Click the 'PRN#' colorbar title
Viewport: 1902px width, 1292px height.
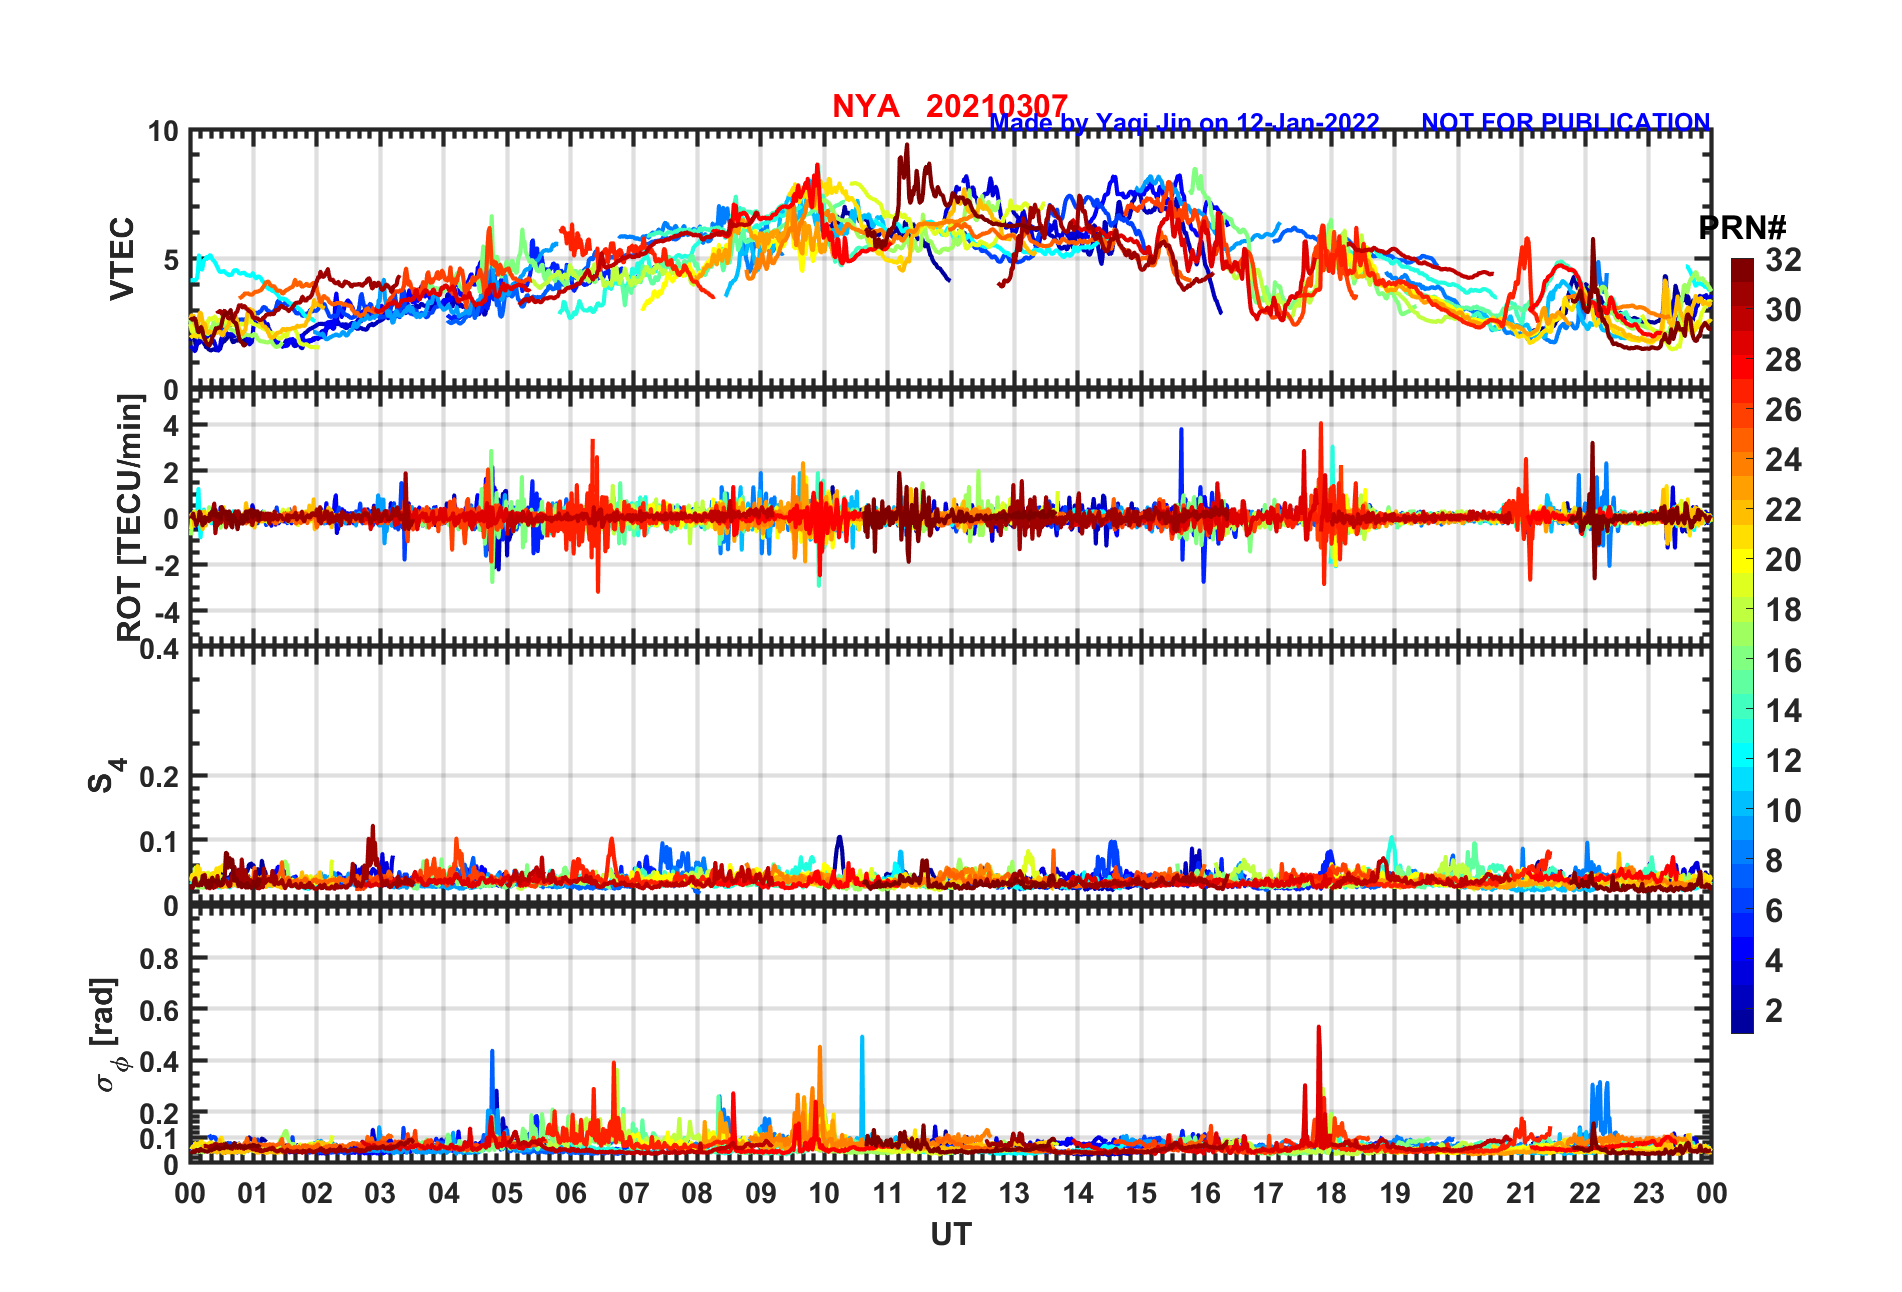[x=1743, y=228]
